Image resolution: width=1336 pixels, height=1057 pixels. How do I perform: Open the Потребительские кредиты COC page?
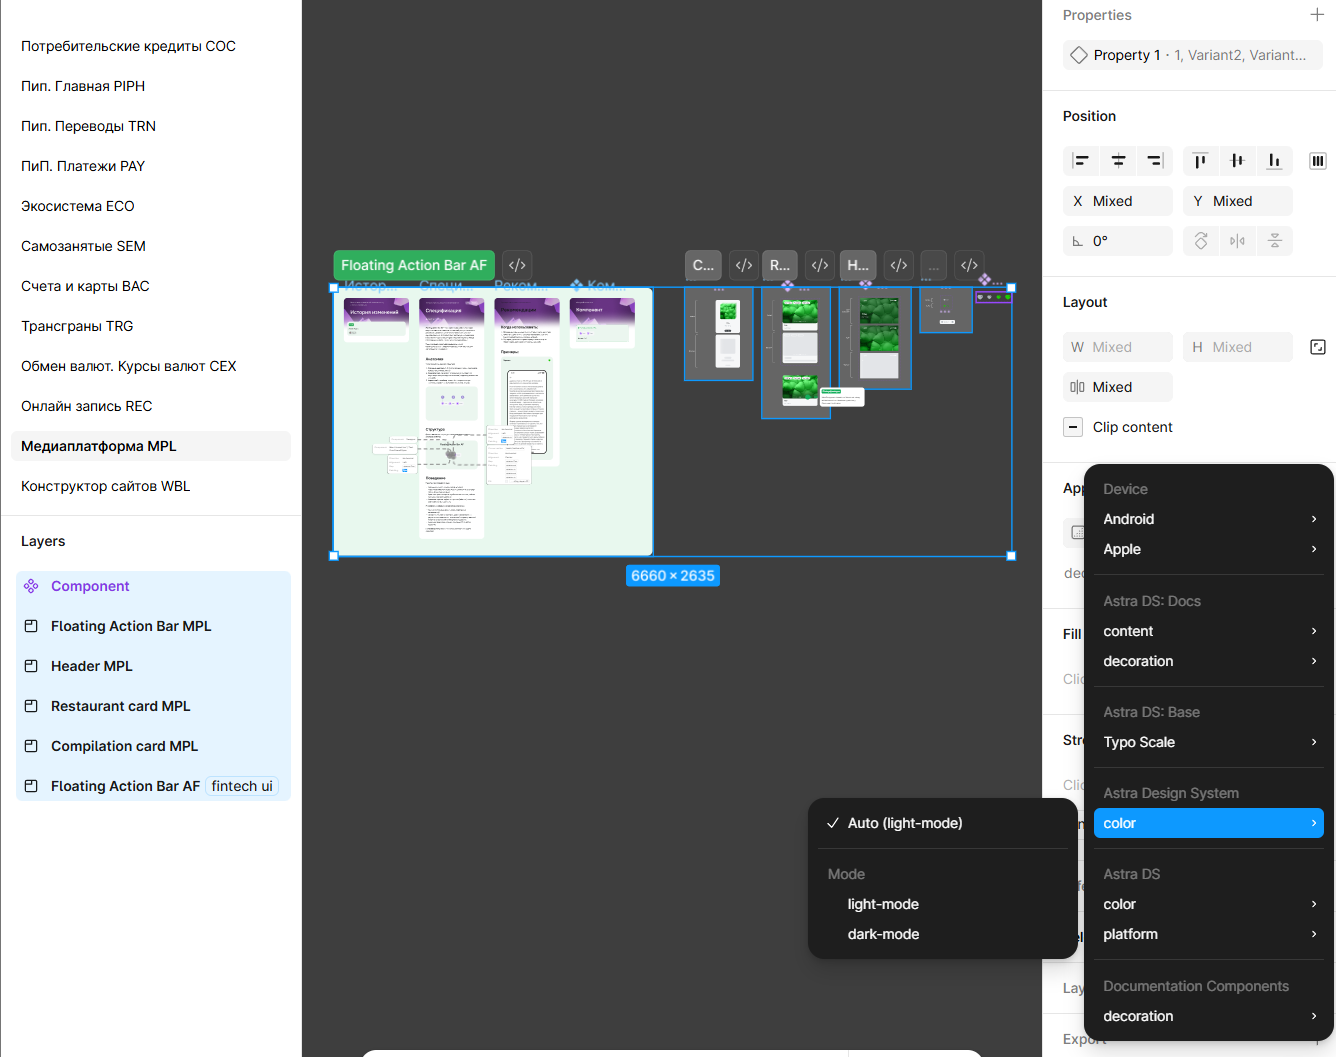151,46
